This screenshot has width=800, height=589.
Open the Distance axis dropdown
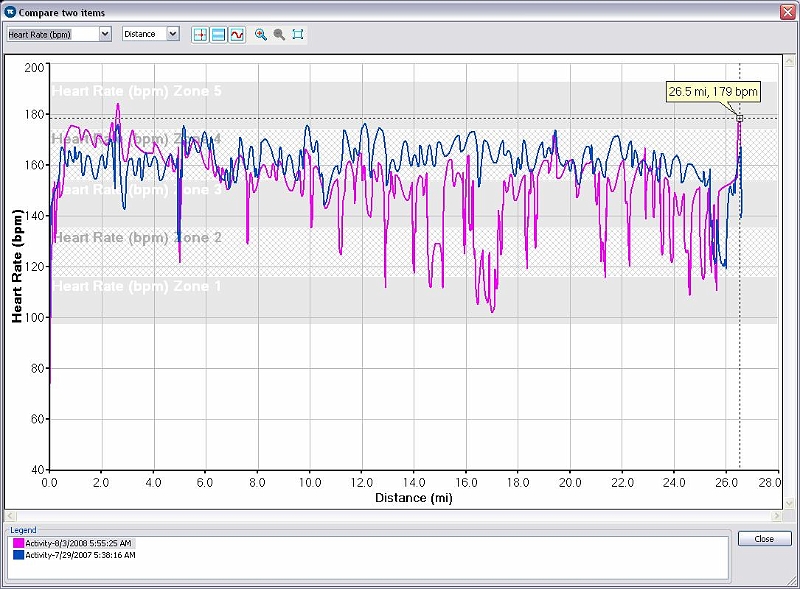(x=173, y=34)
